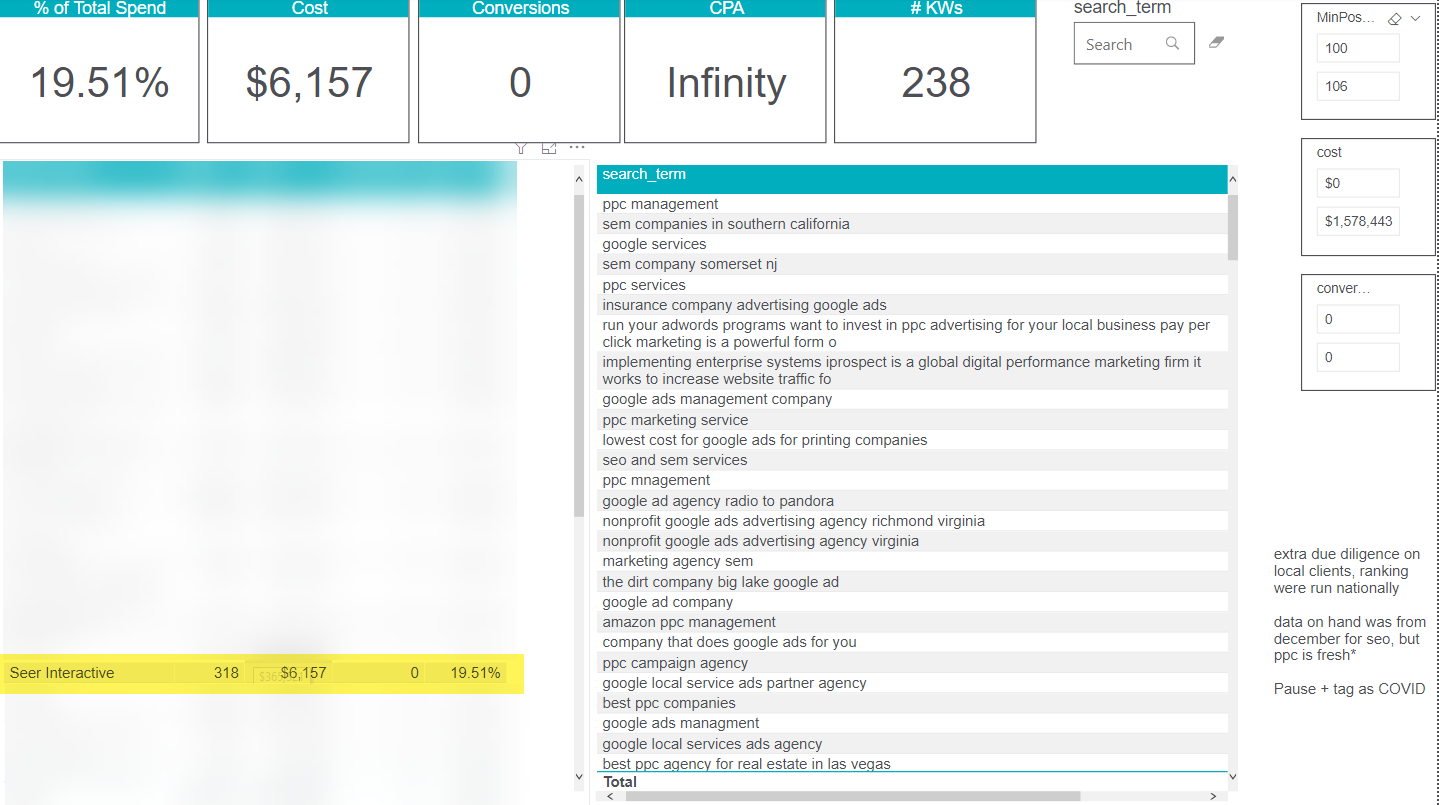Click the magnifier icon in the search box
The height and width of the screenshot is (805, 1439).
coord(1172,44)
